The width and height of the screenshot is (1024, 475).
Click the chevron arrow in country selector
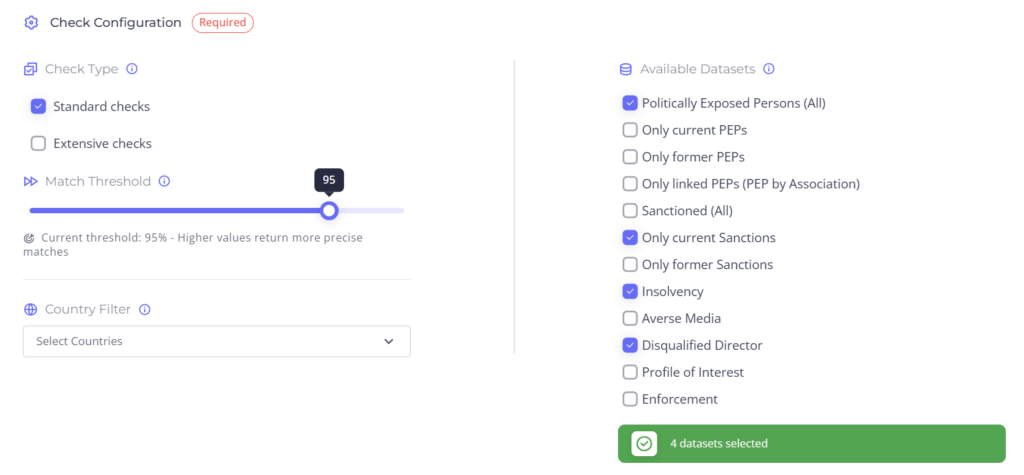pyautogui.click(x=389, y=342)
